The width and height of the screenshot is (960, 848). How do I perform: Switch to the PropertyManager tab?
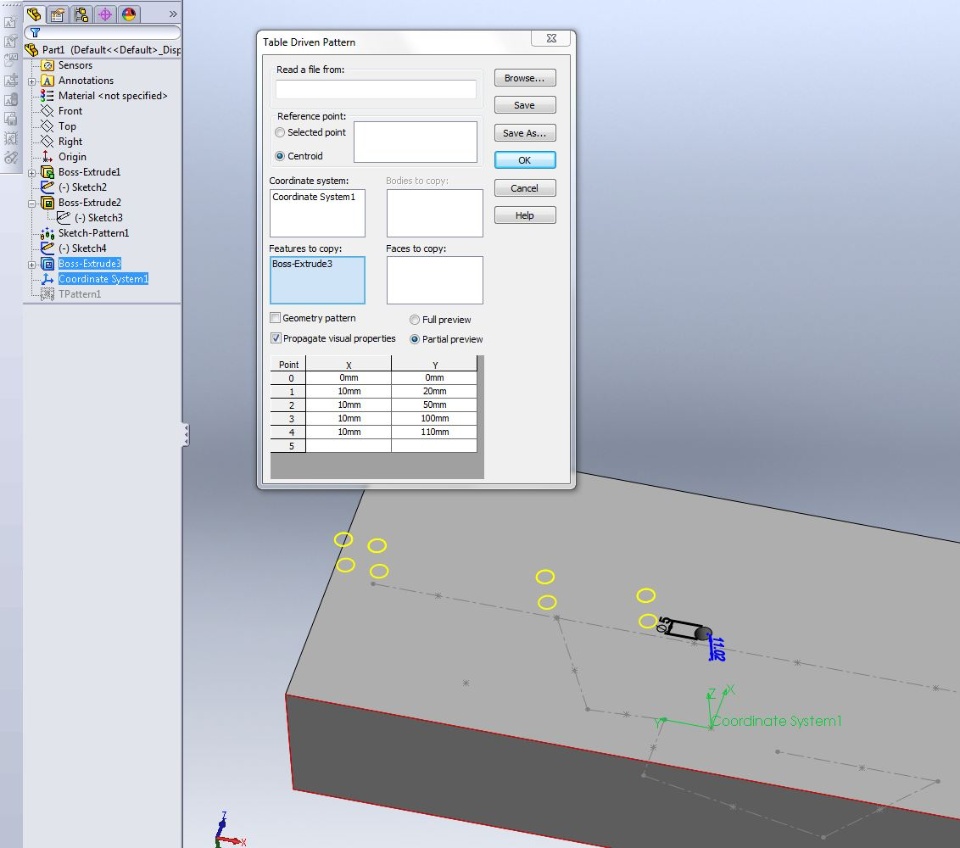(58, 14)
